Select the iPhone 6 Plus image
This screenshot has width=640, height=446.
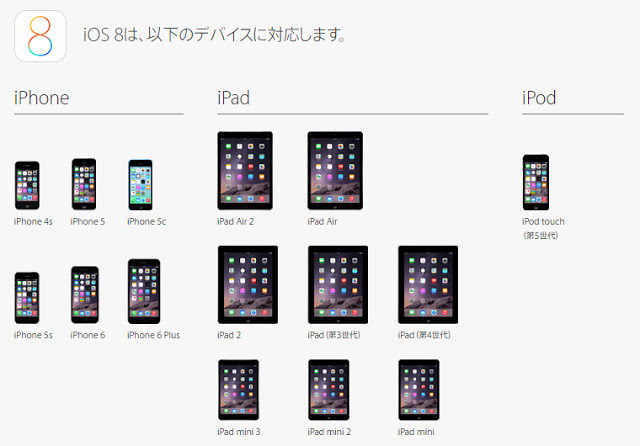[x=144, y=291]
